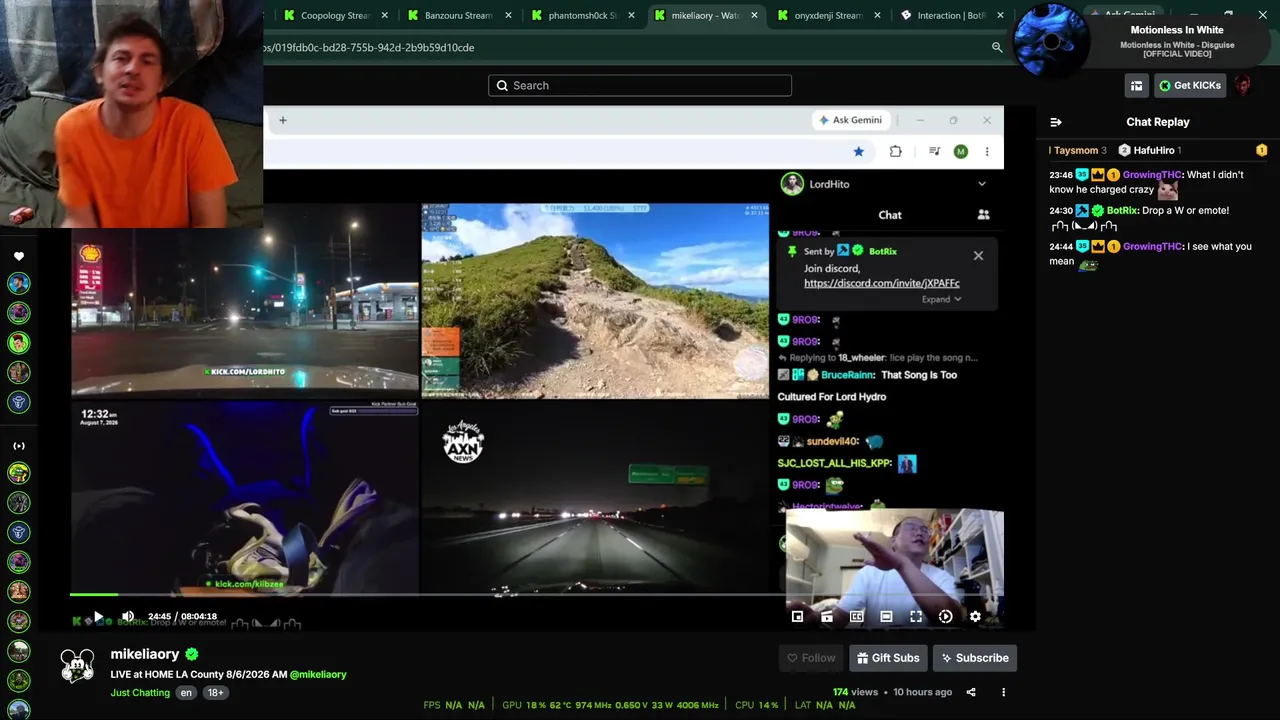Close the onyxdenji Stream tab
The width and height of the screenshot is (1280, 720).
tap(878, 15)
